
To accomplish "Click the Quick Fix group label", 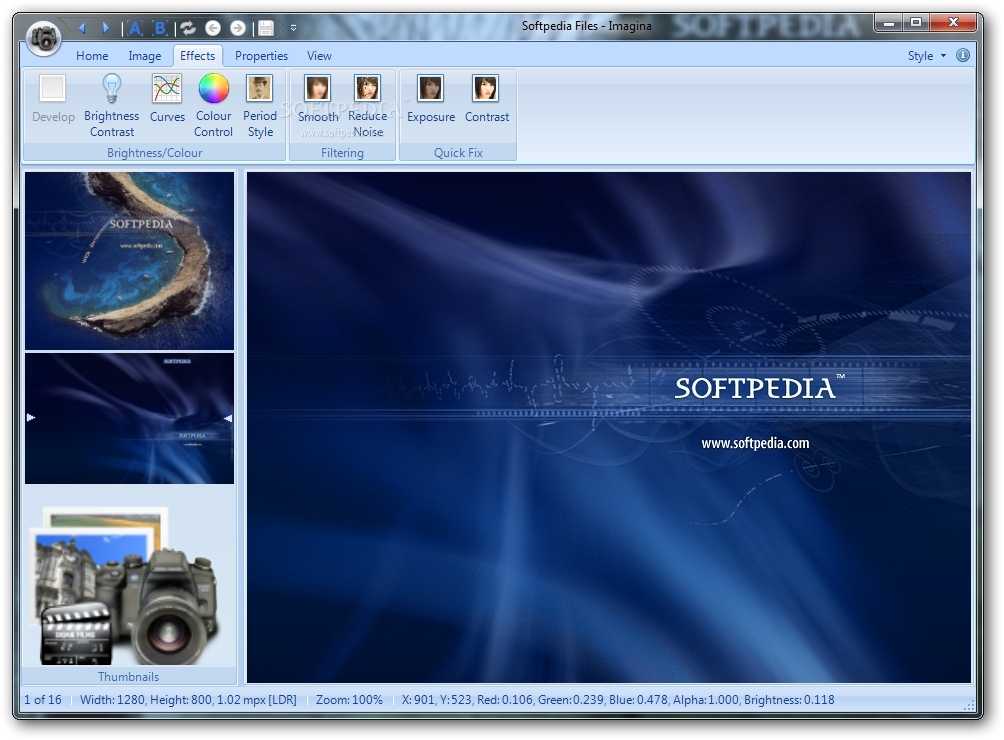I will coord(458,152).
